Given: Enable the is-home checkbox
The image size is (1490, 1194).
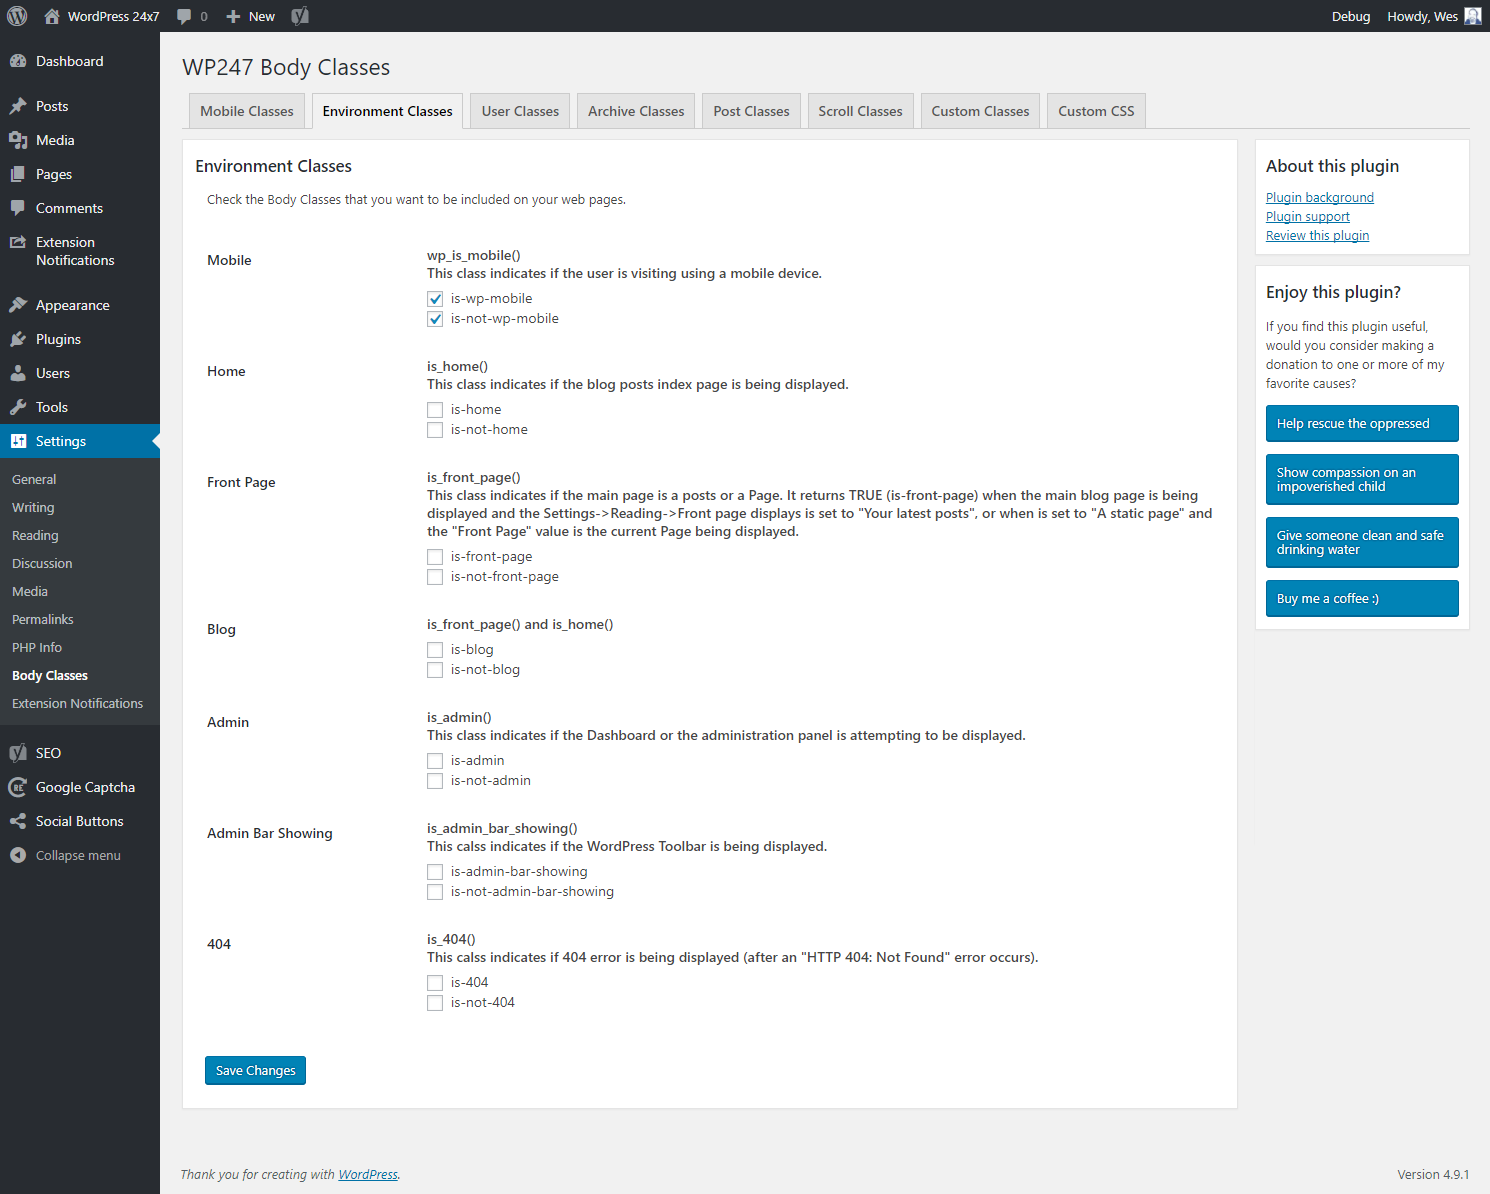Looking at the screenshot, I should coord(435,410).
